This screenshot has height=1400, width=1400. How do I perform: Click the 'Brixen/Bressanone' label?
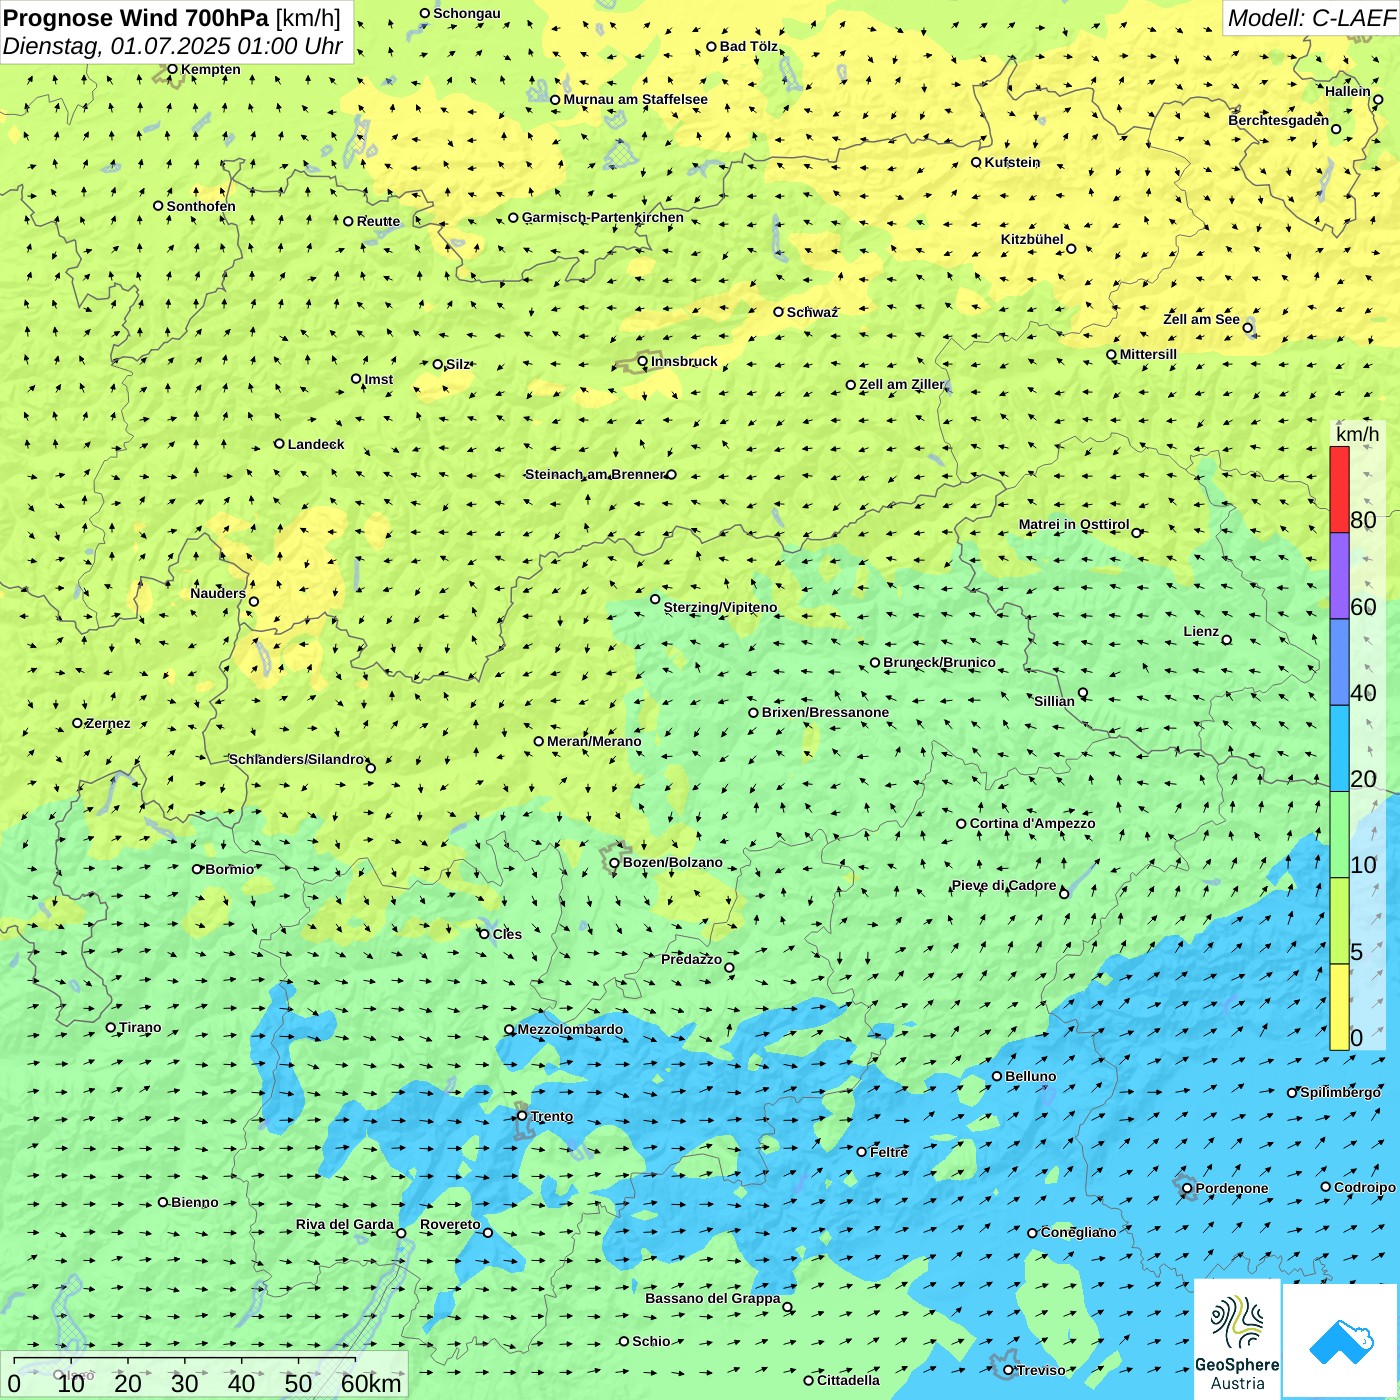tap(825, 712)
